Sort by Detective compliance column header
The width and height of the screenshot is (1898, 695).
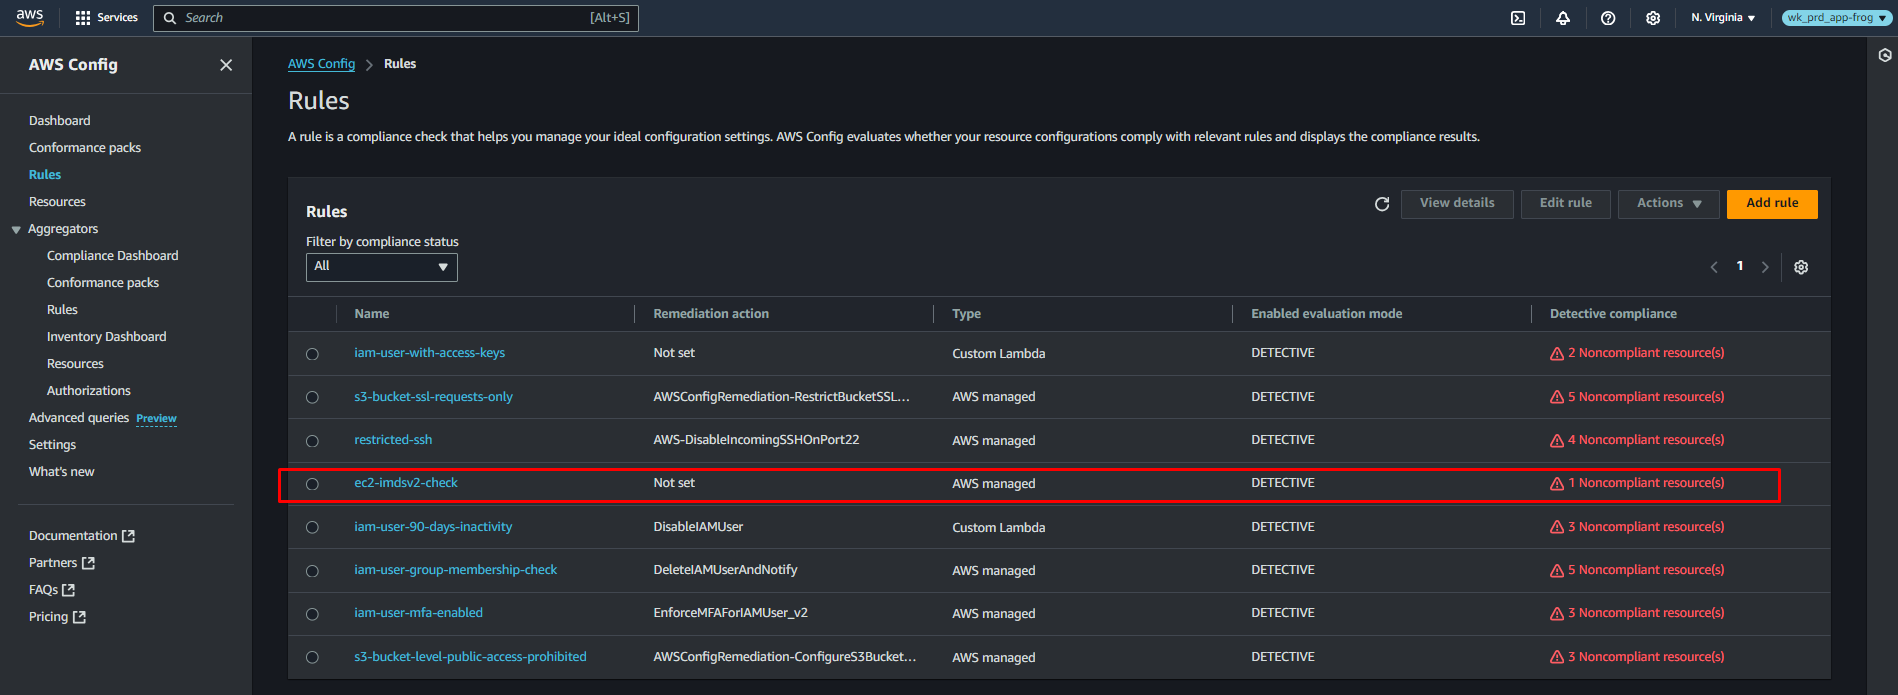pos(1613,314)
